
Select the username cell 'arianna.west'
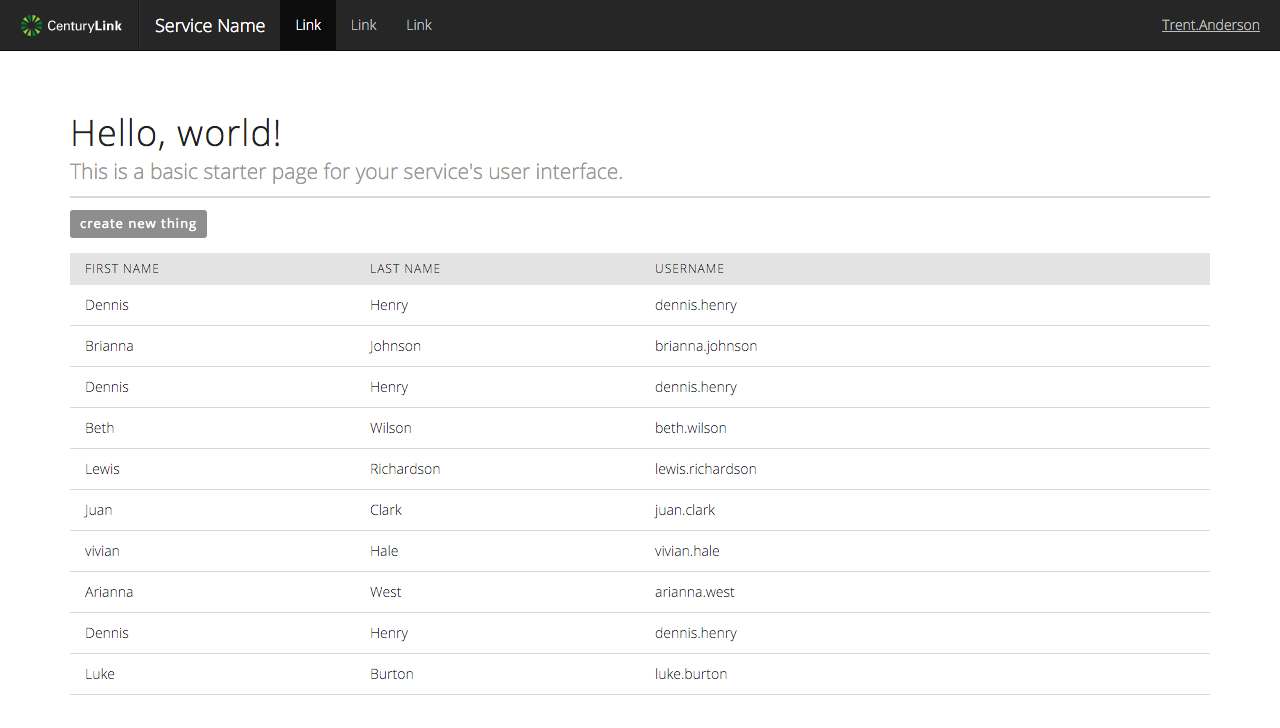click(695, 592)
